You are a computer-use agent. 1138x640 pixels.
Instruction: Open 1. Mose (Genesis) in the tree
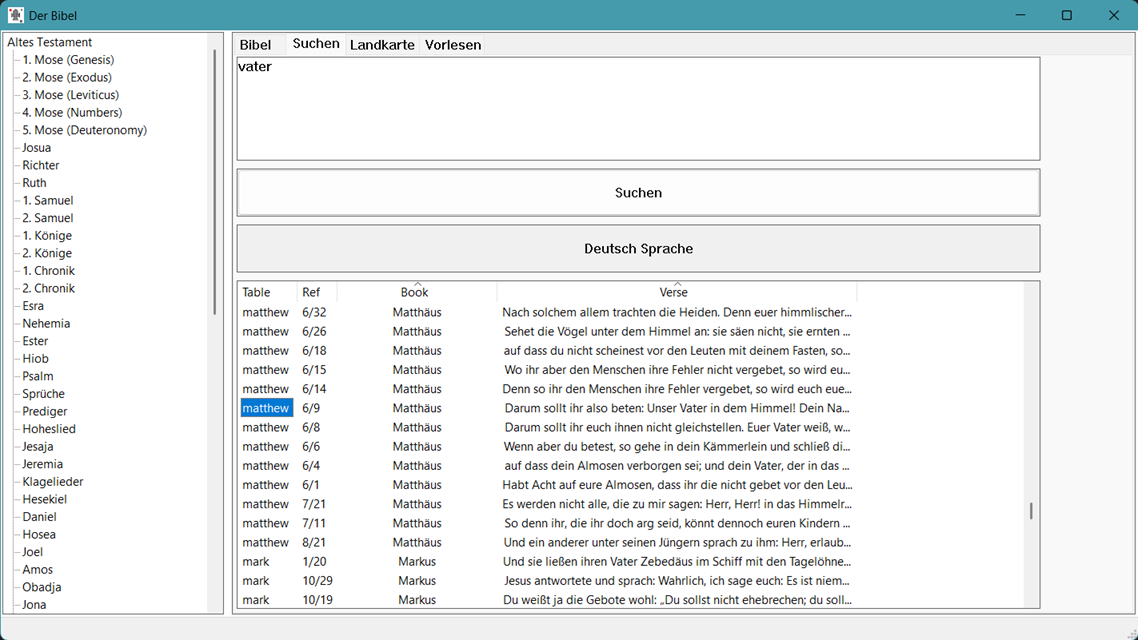(x=68, y=60)
